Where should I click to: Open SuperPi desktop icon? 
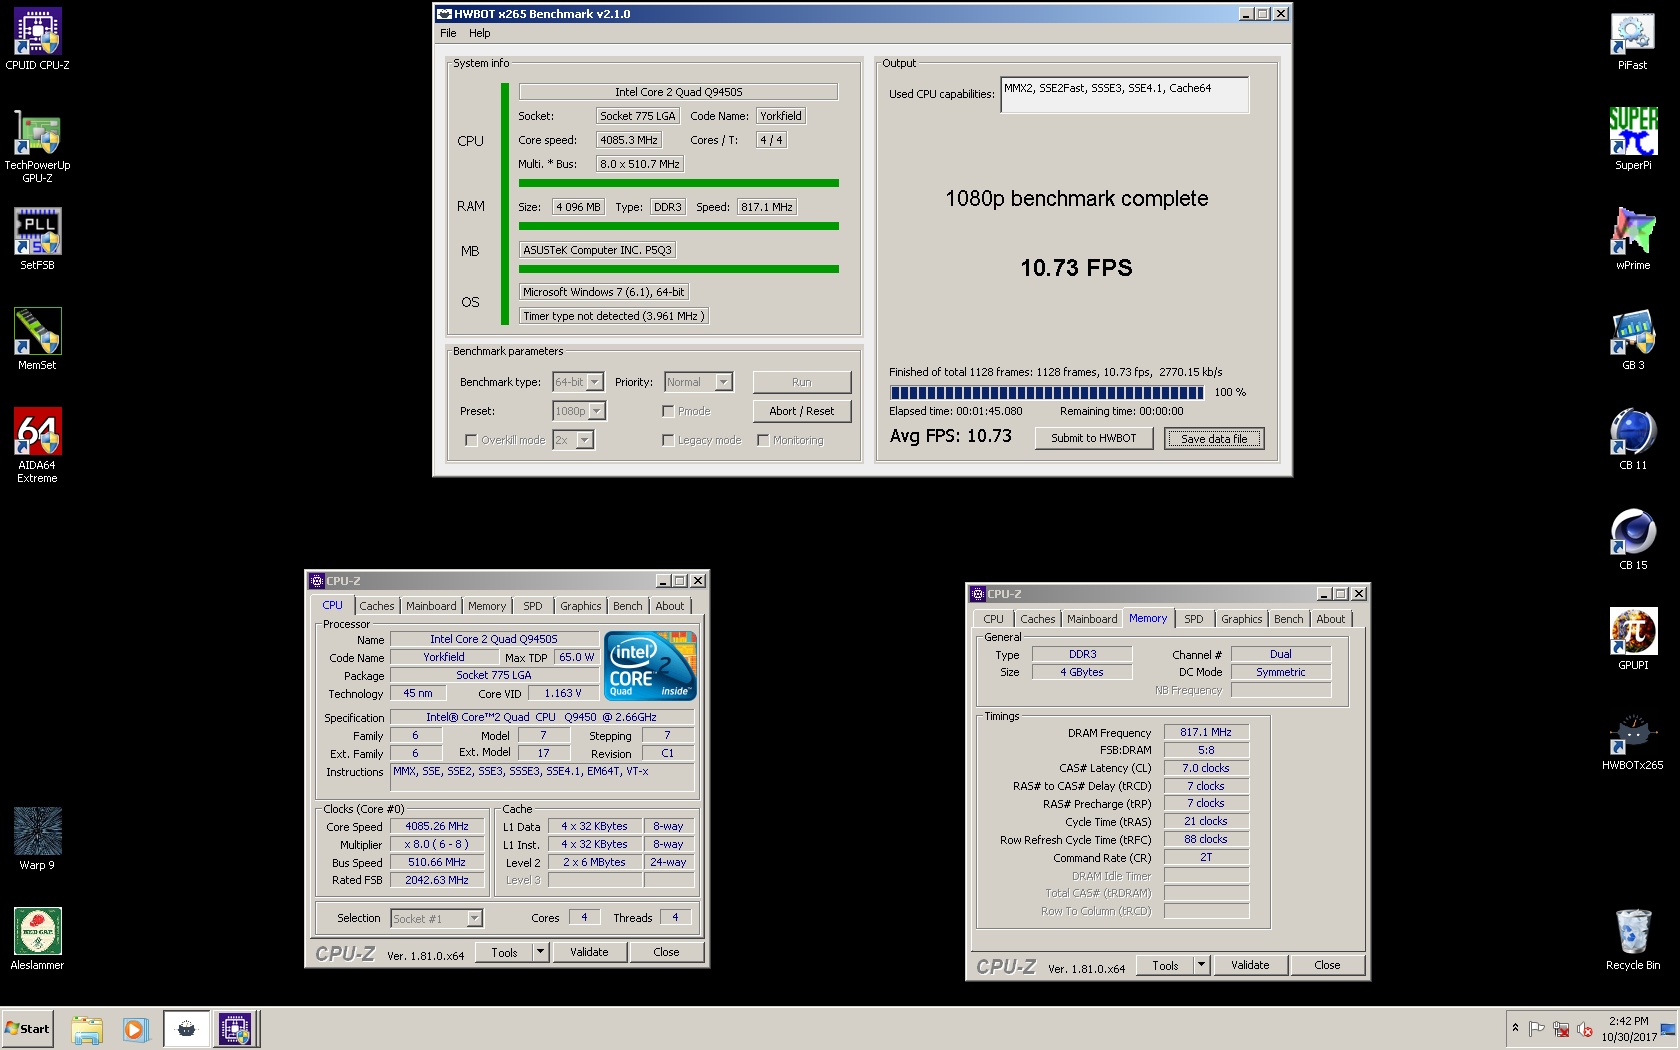[x=1633, y=140]
